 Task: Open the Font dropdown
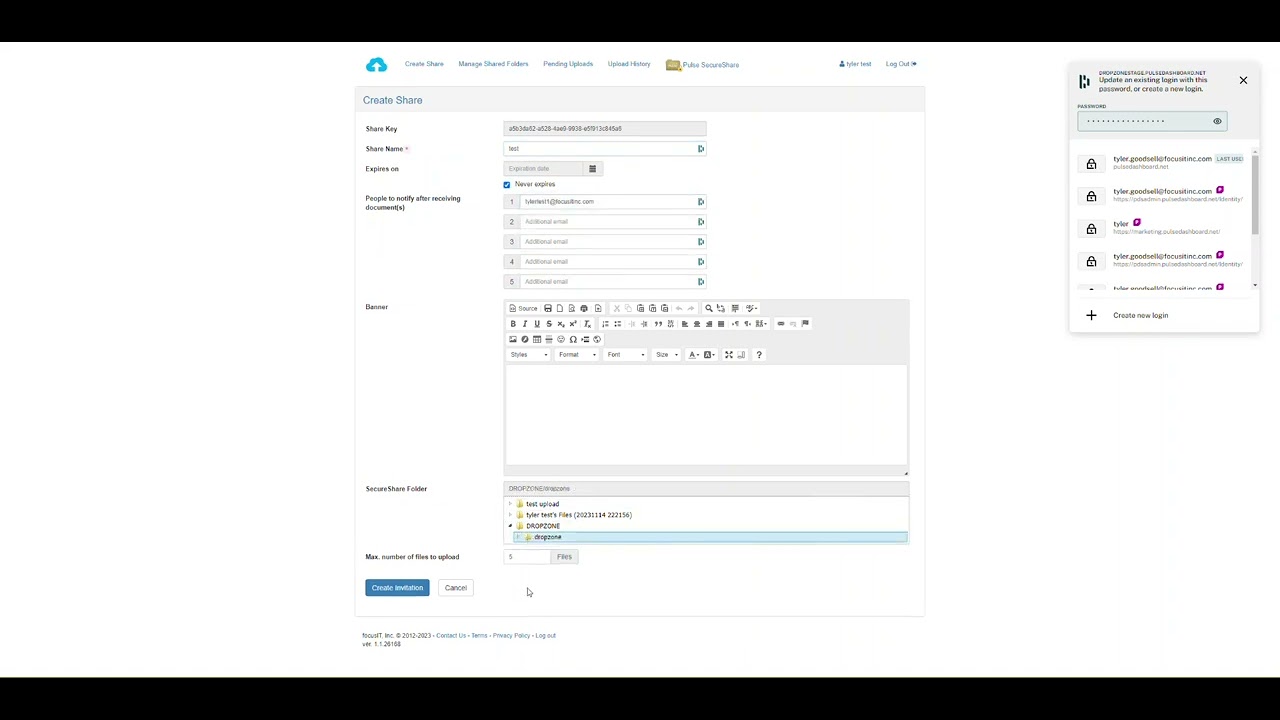point(626,355)
